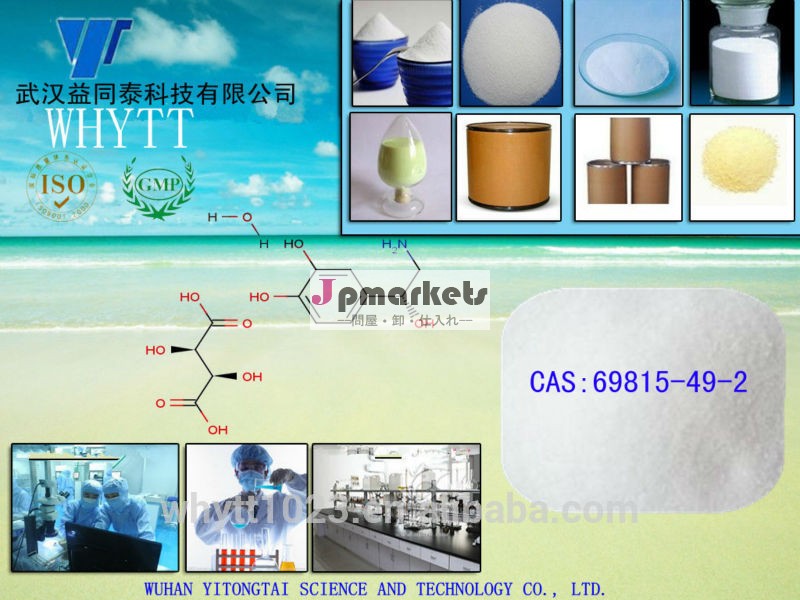
Task: Click the white WHYTT brand text
Action: [x=119, y=128]
